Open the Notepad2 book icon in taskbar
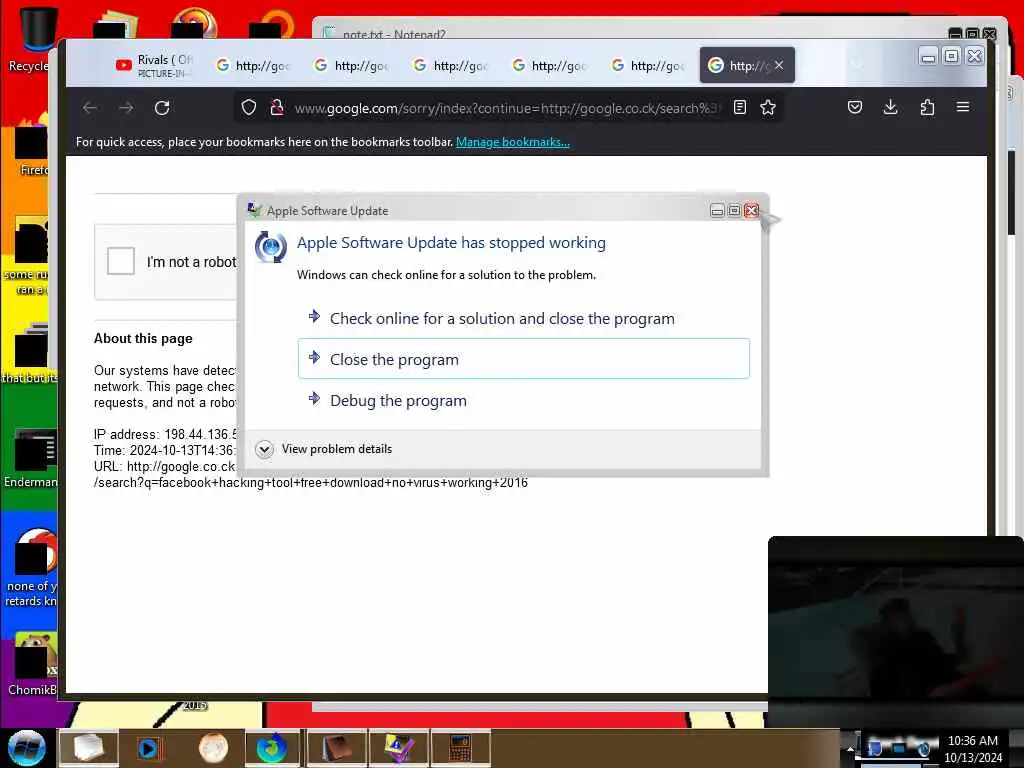This screenshot has width=1024, height=768. (x=336, y=748)
